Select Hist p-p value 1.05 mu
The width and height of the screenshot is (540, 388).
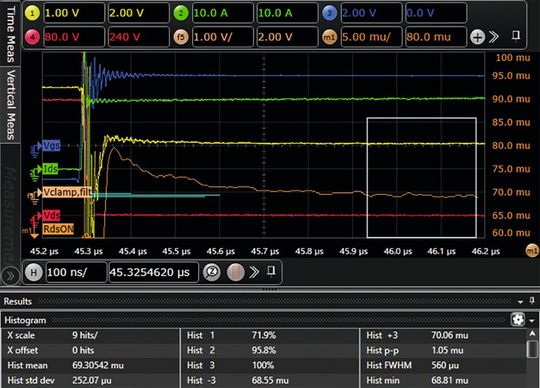pyautogui.click(x=447, y=350)
